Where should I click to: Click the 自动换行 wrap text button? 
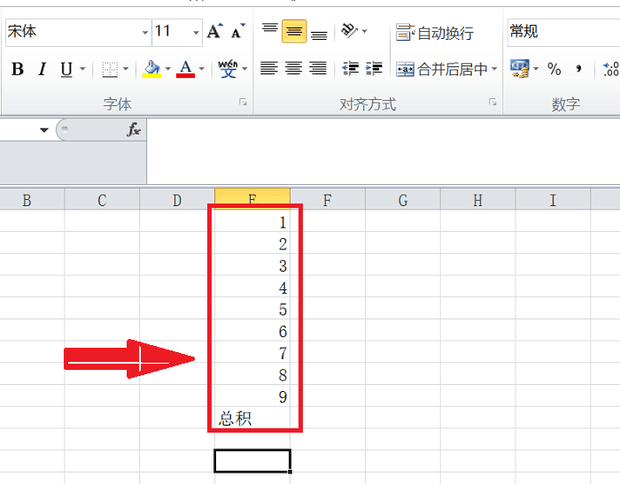435,33
